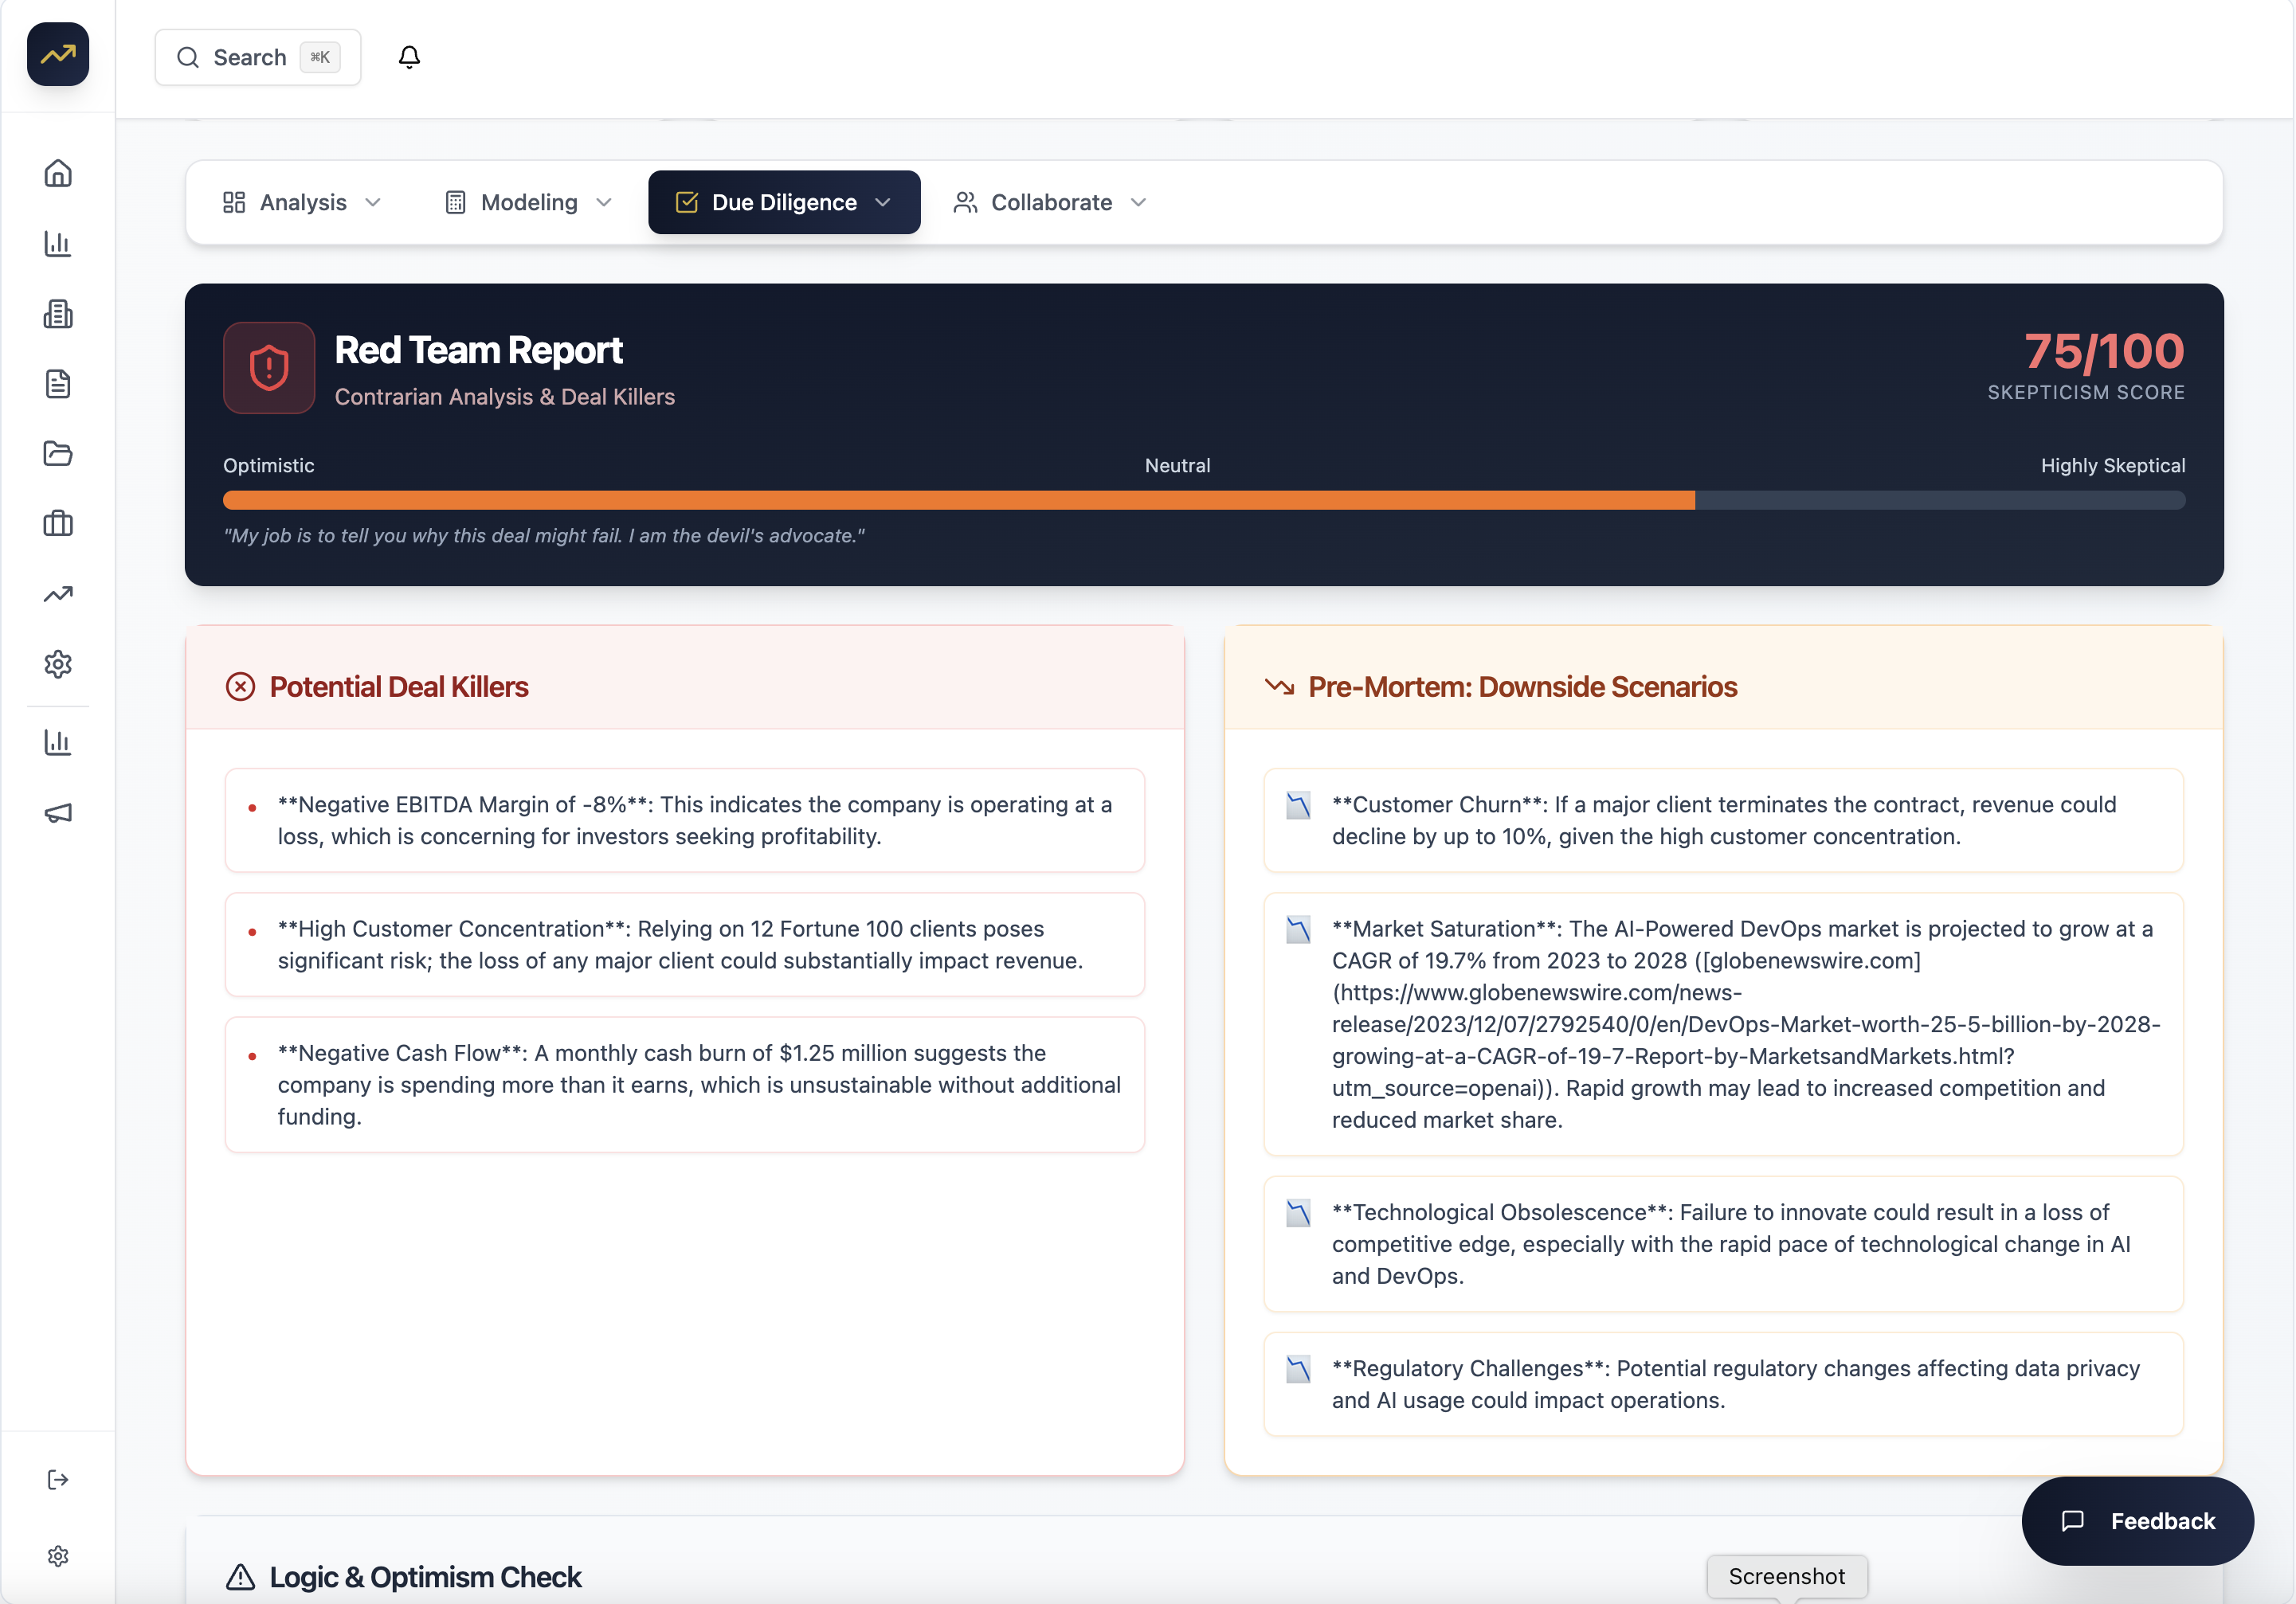Click the notification bell icon
Viewport: 2296px width, 1604px height.
click(x=409, y=57)
